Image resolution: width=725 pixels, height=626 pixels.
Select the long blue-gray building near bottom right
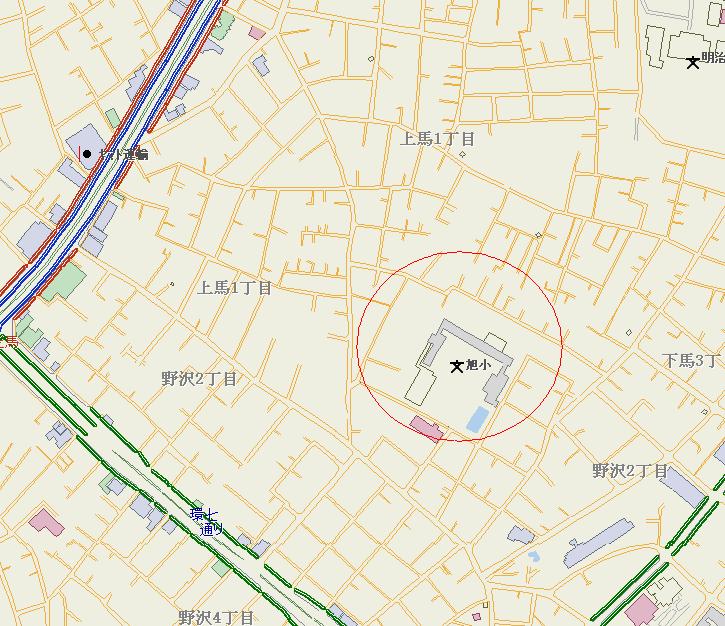[599, 543]
